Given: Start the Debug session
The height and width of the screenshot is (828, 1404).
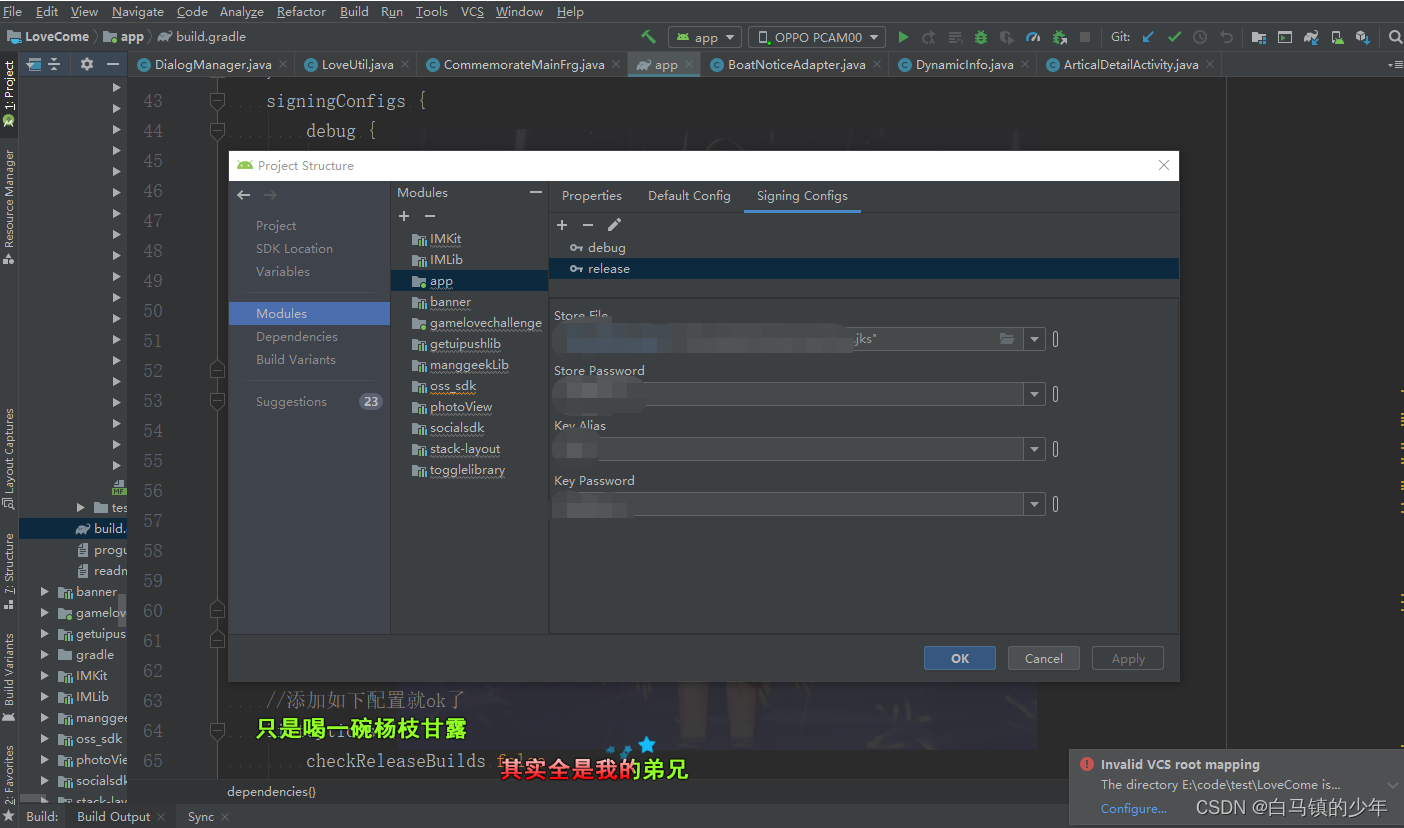Looking at the screenshot, I should [981, 37].
